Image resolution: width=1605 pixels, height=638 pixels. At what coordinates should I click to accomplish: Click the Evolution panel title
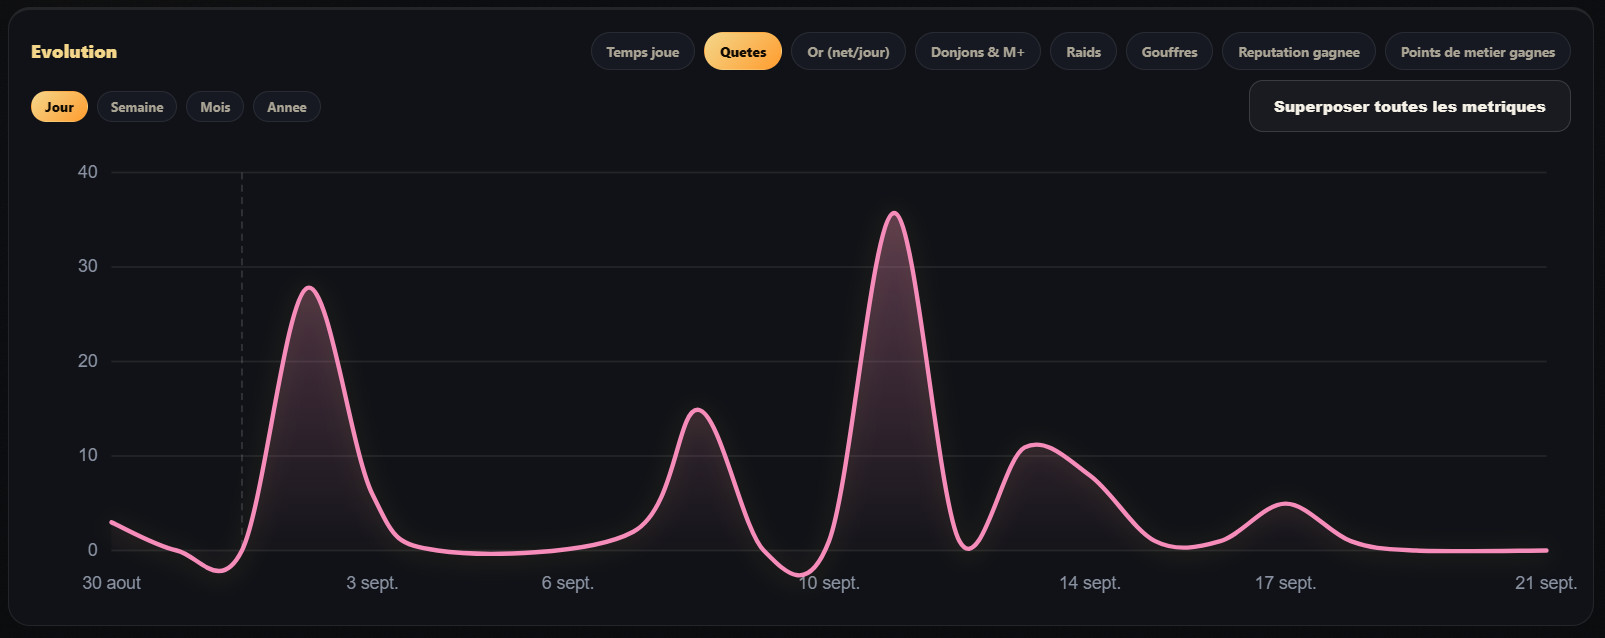(x=74, y=52)
